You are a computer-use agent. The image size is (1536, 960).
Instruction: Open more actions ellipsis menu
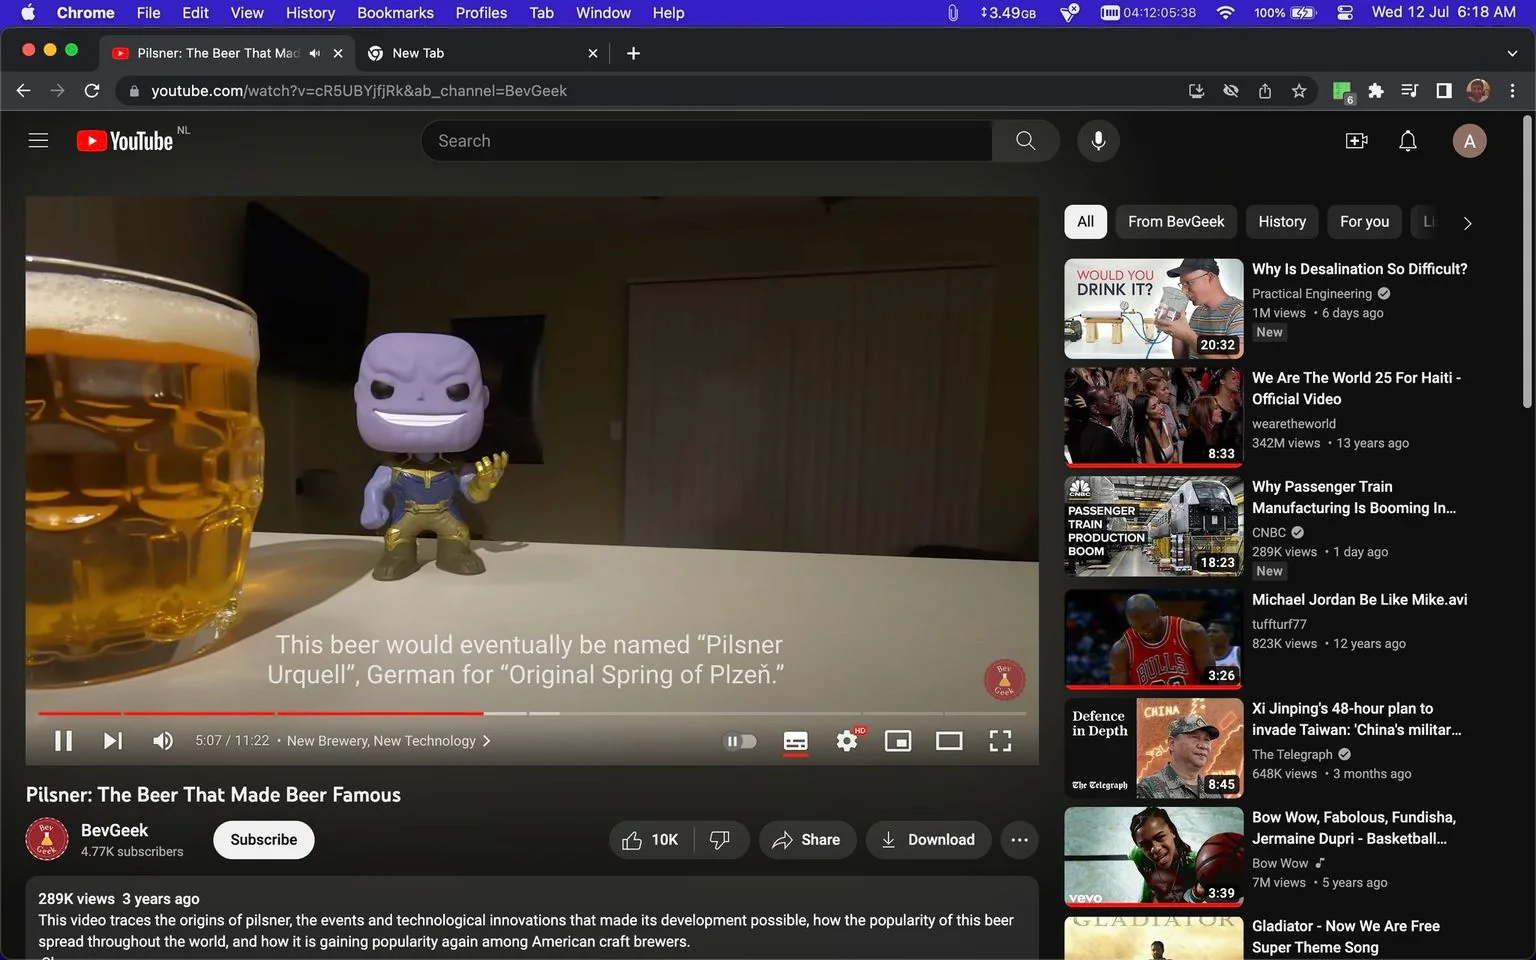click(x=1019, y=840)
